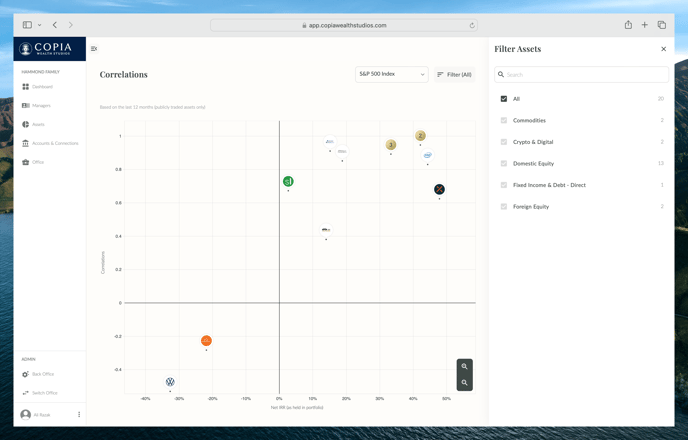This screenshot has width=688, height=440.
Task: Expand the Safari sidebar chevron menu
Action: [x=39, y=25]
